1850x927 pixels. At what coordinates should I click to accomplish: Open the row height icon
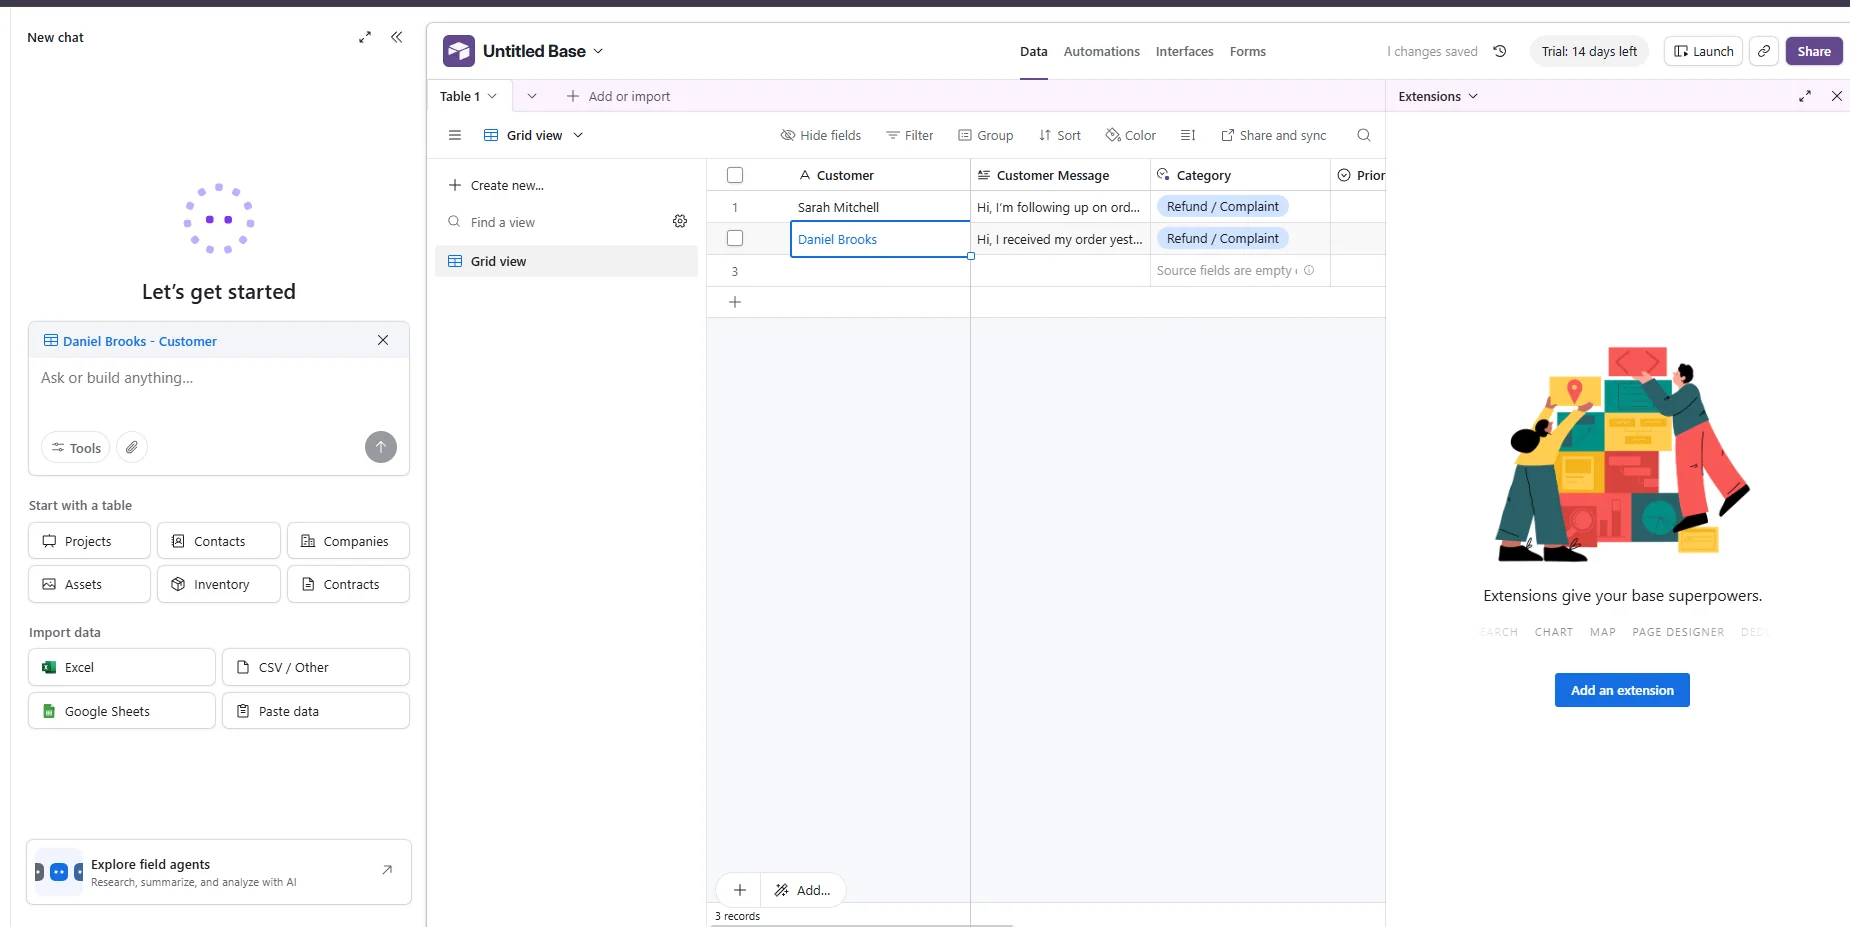(1188, 135)
